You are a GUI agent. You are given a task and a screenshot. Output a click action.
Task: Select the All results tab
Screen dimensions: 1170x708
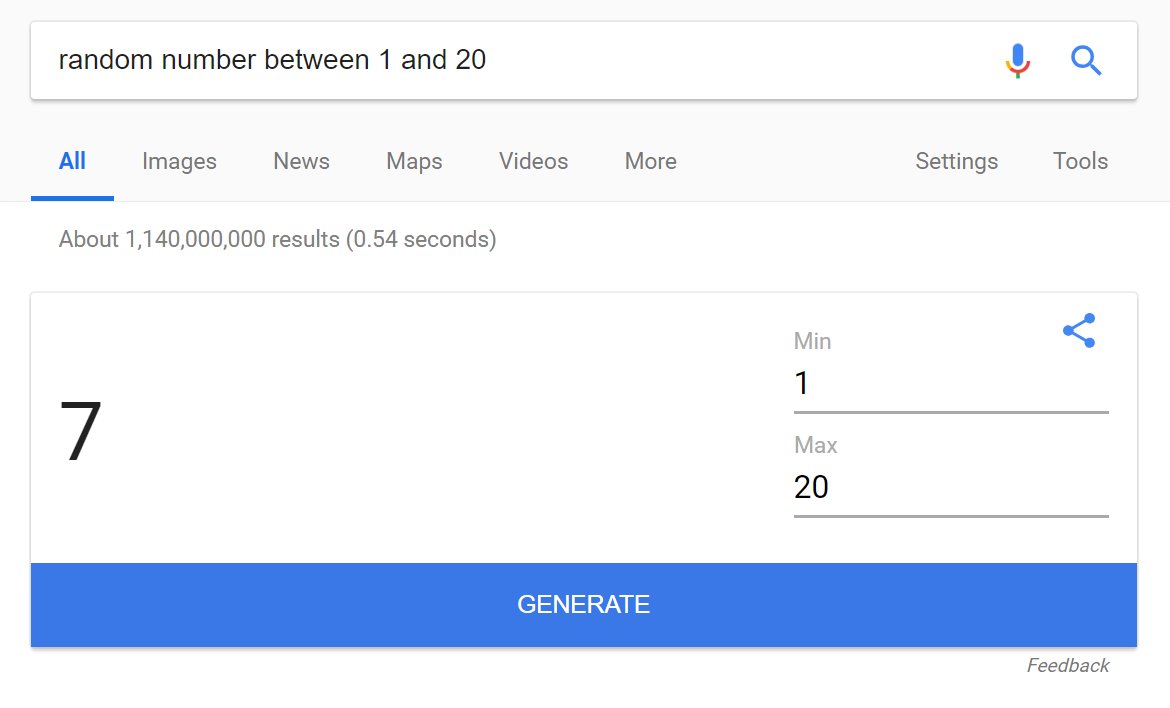72,161
